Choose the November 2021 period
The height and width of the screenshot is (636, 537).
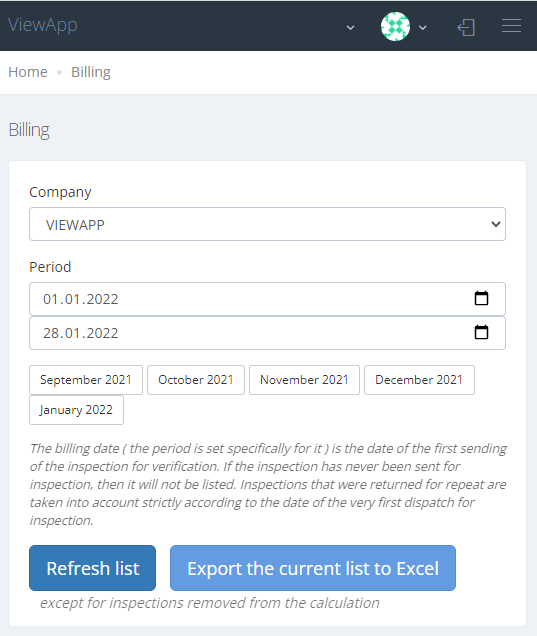pyautogui.click(x=304, y=380)
